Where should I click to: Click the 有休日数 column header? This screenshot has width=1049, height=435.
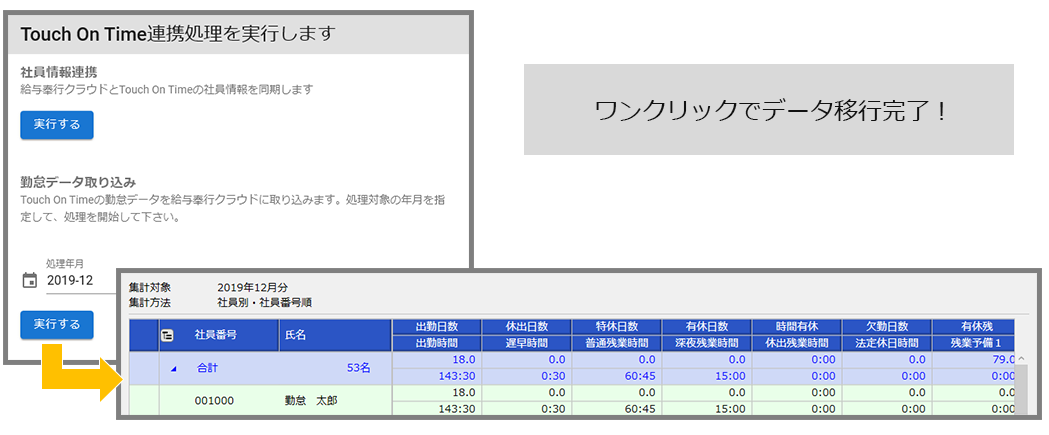click(707, 327)
